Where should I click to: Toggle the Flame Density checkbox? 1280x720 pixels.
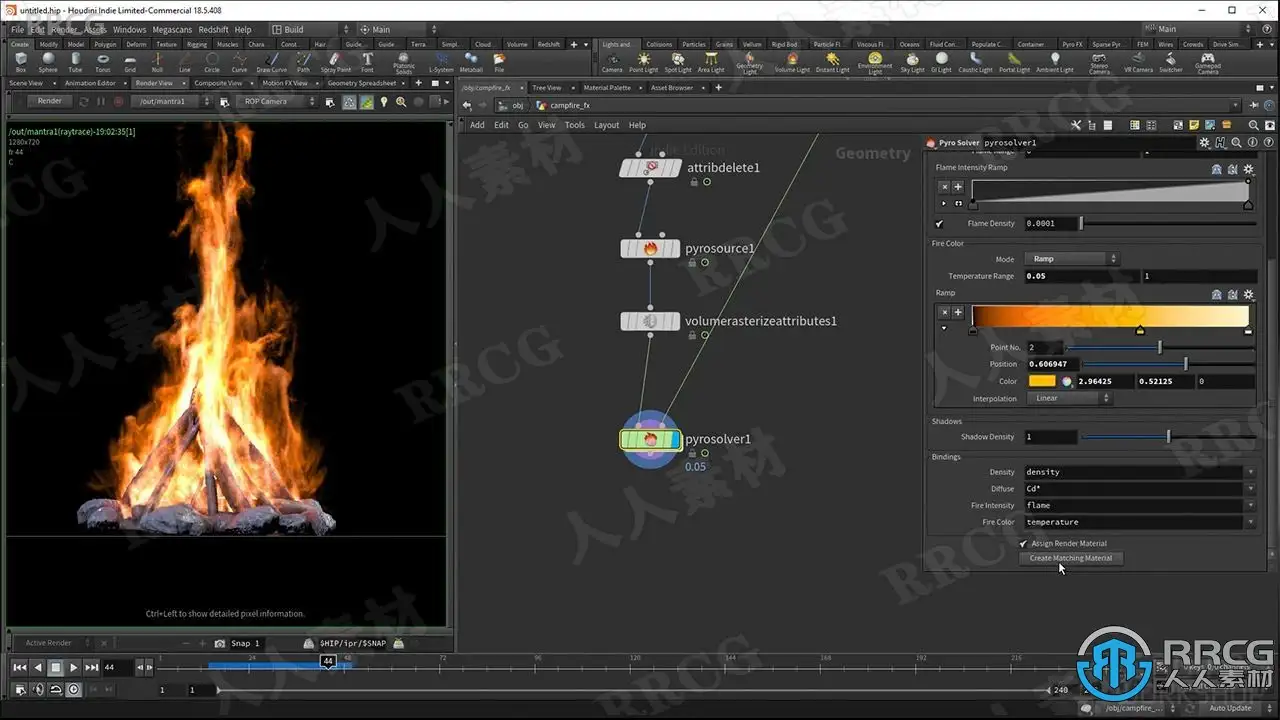(x=939, y=224)
